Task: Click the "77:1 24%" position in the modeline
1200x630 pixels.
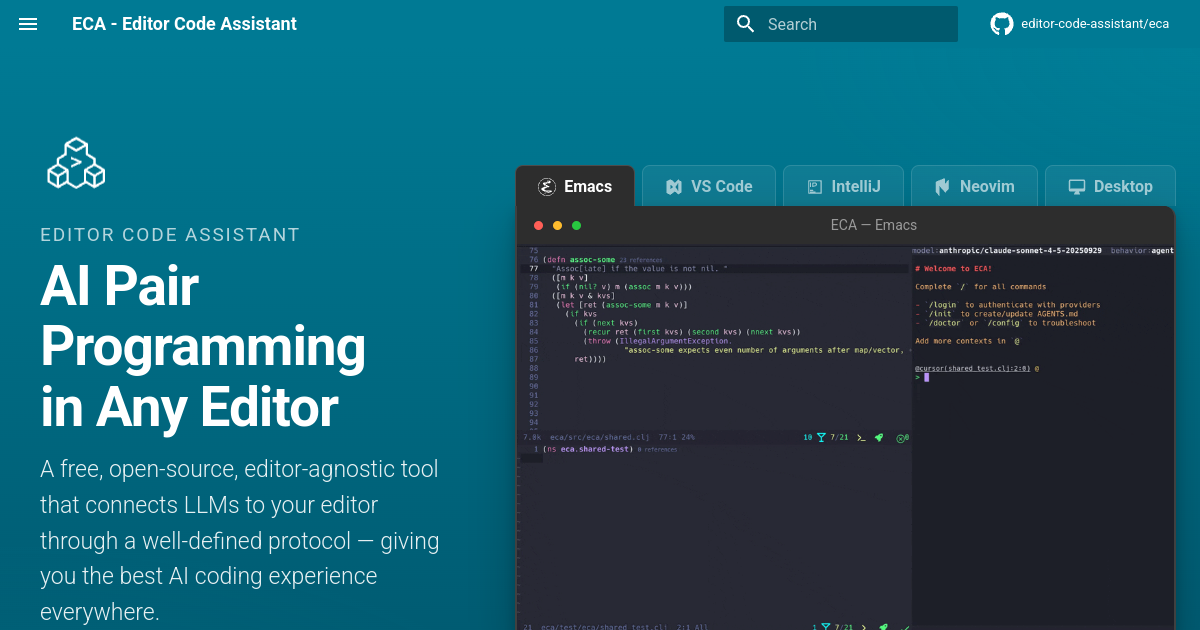Action: (675, 437)
